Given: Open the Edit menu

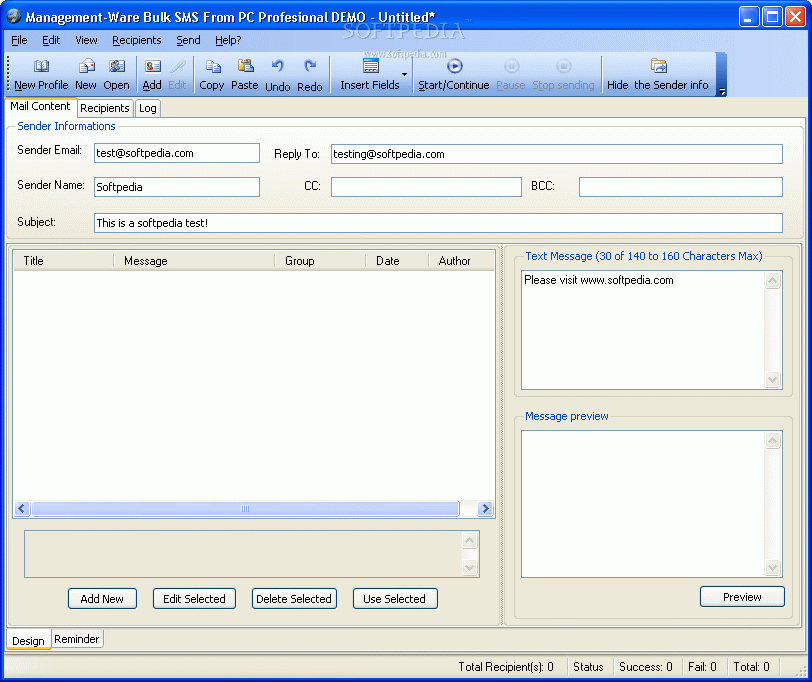Looking at the screenshot, I should [x=51, y=40].
